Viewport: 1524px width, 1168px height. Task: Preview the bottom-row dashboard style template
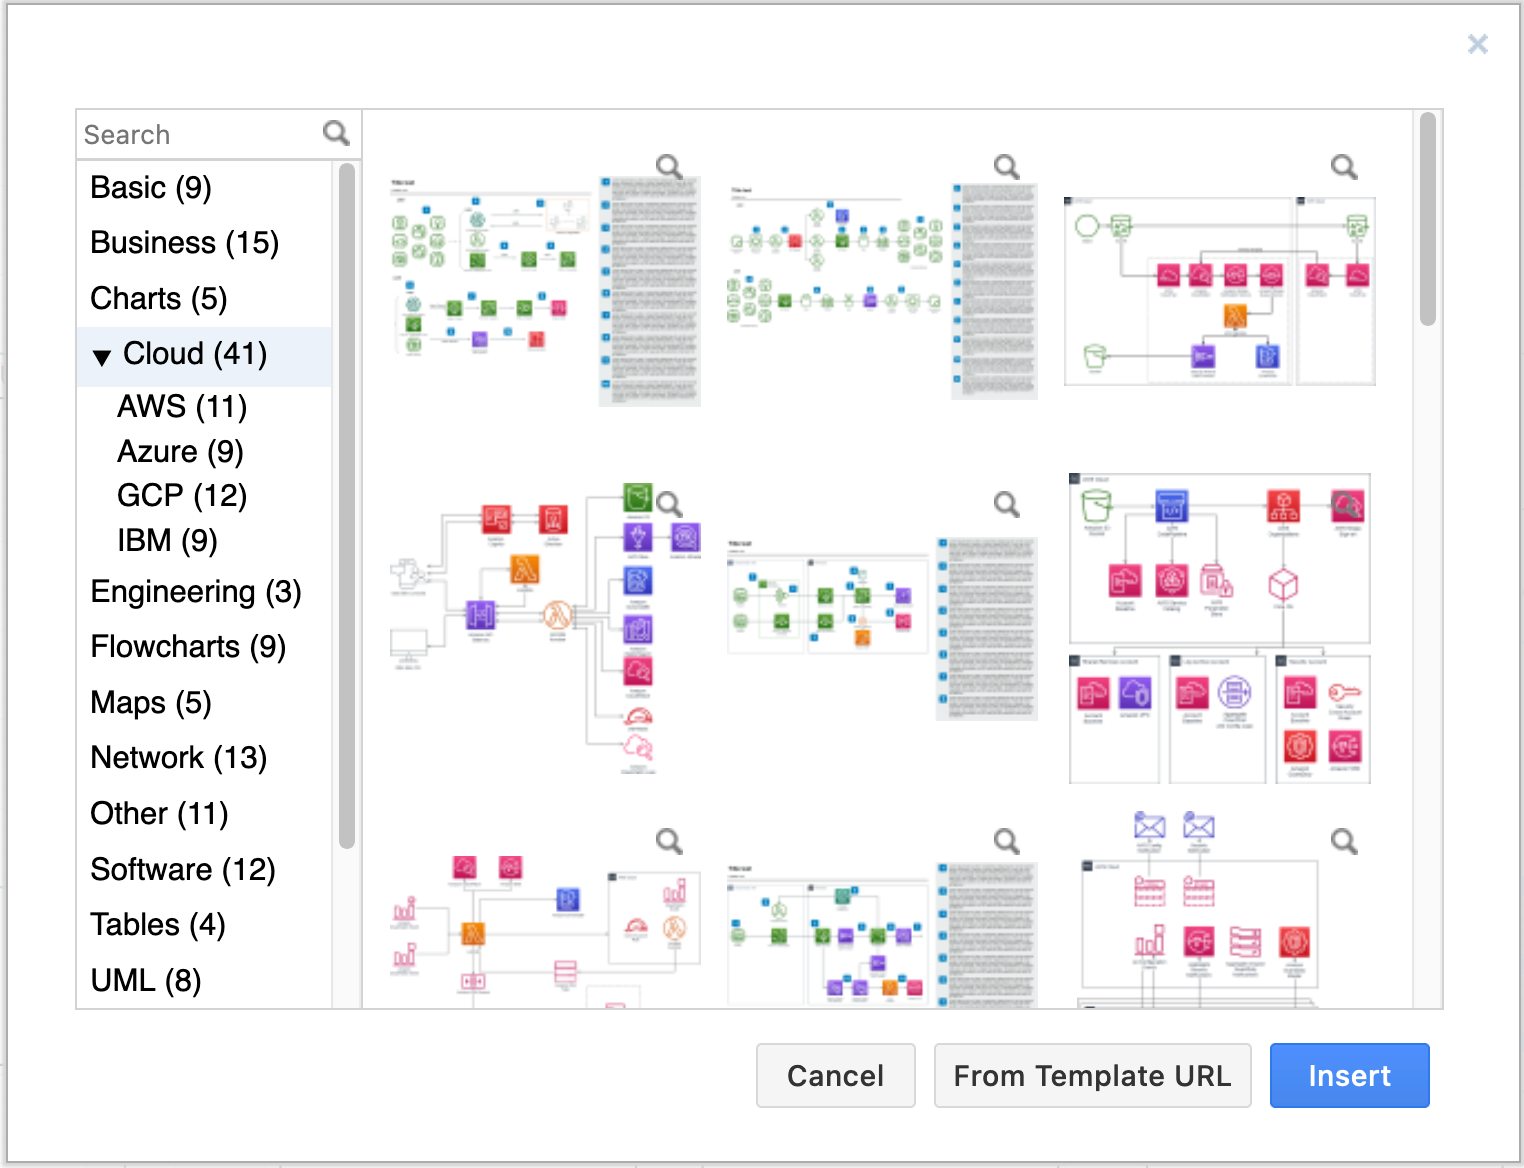(x=668, y=842)
